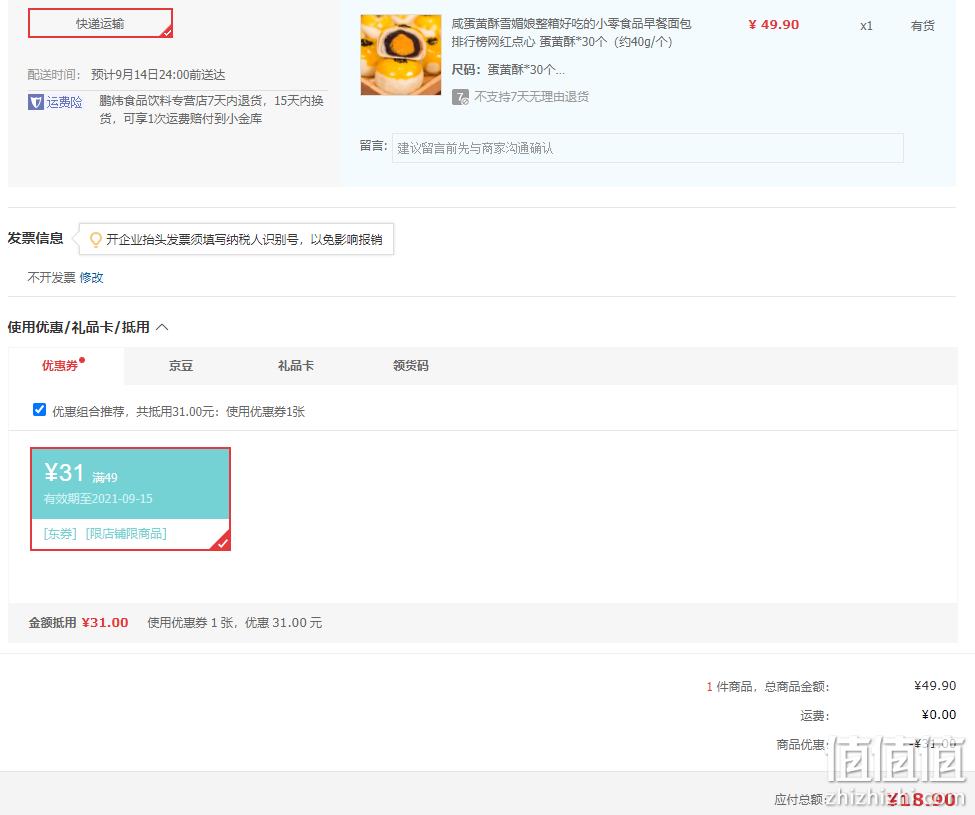This screenshot has width=975, height=815.
Task: Click the 有货 stock status
Action: 922,25
